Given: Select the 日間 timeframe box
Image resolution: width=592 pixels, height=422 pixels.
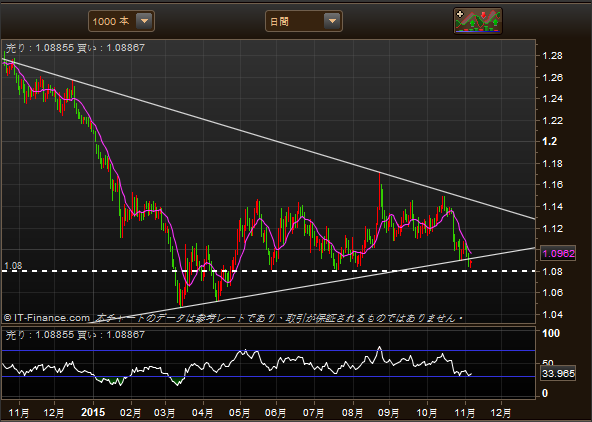Looking at the screenshot, I should 304,21.
